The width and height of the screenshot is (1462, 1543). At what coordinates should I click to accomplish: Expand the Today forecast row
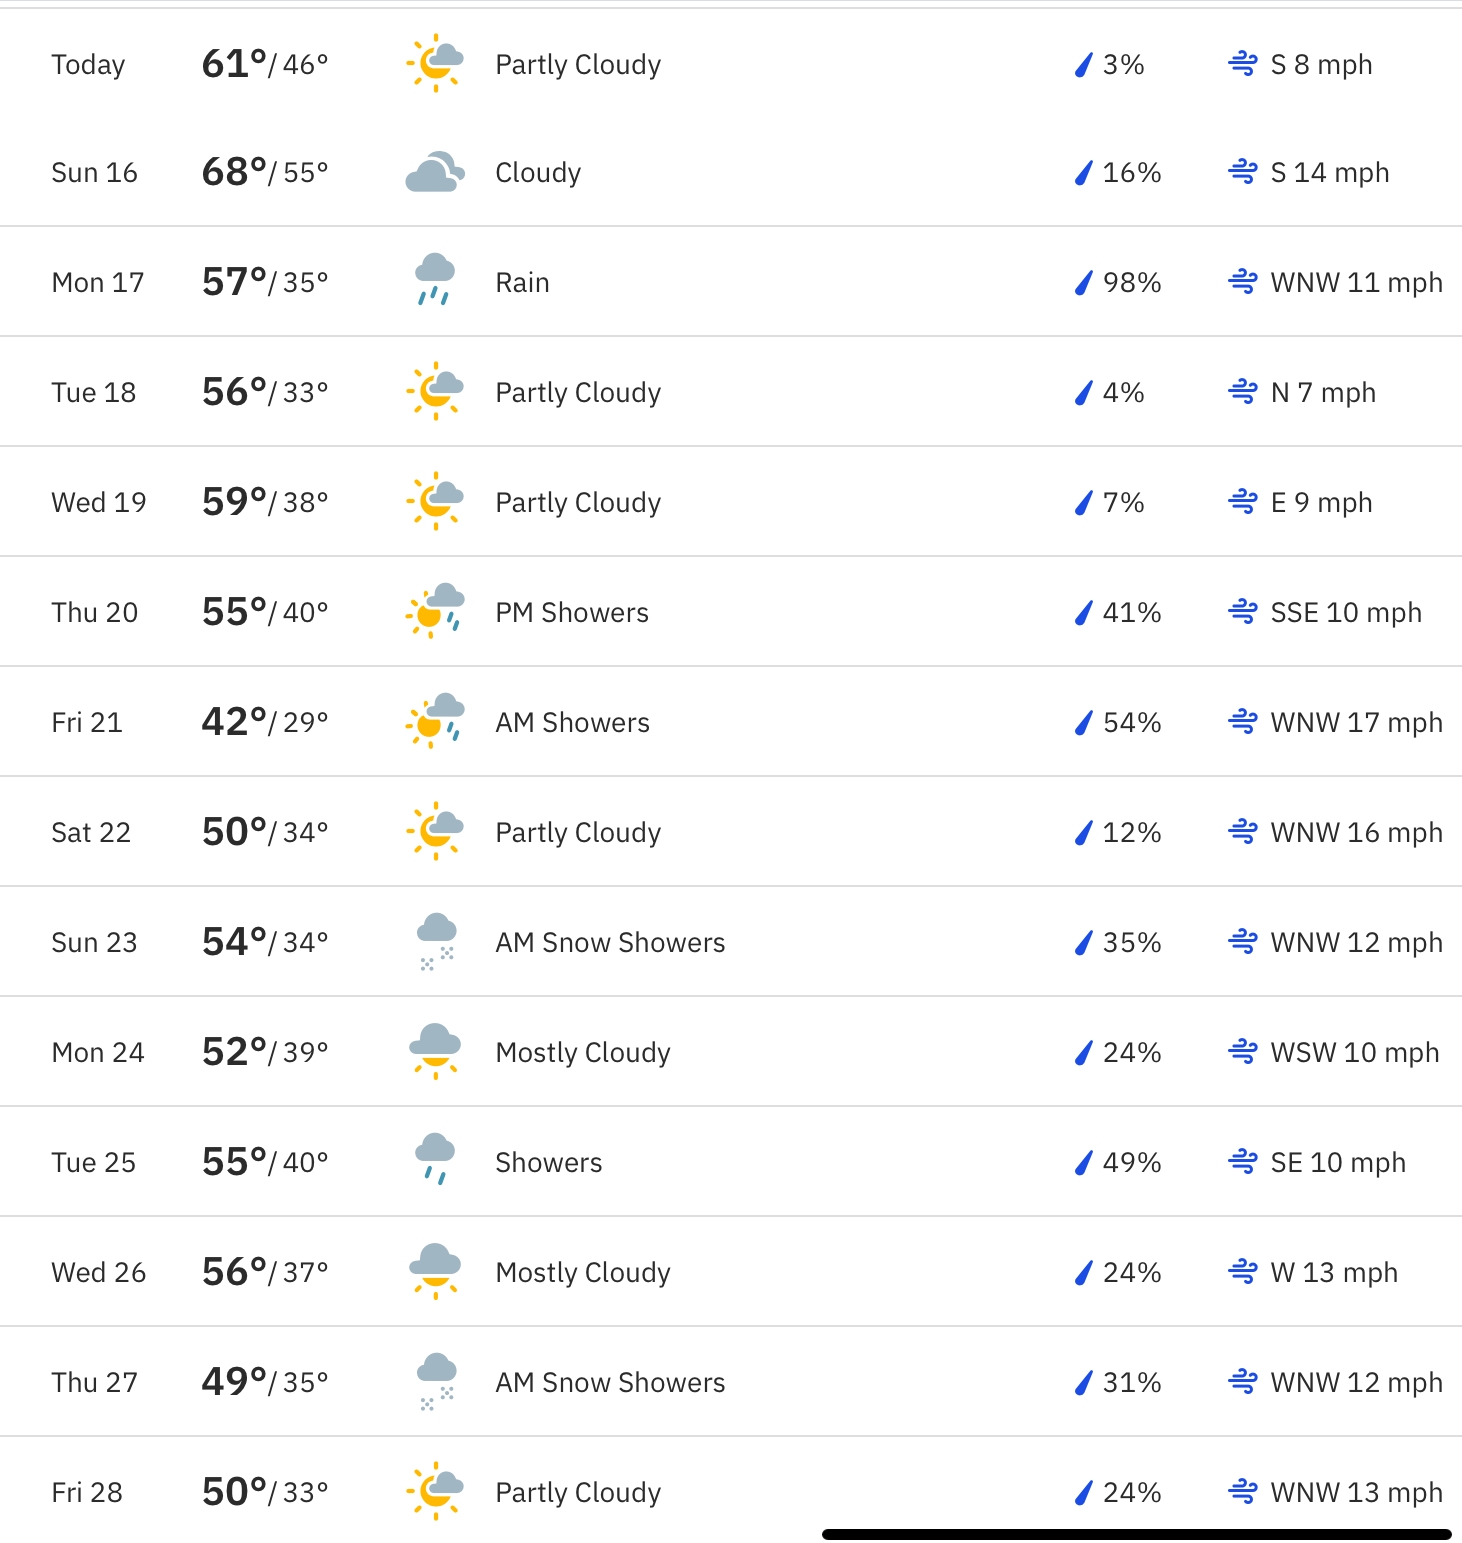point(730,64)
